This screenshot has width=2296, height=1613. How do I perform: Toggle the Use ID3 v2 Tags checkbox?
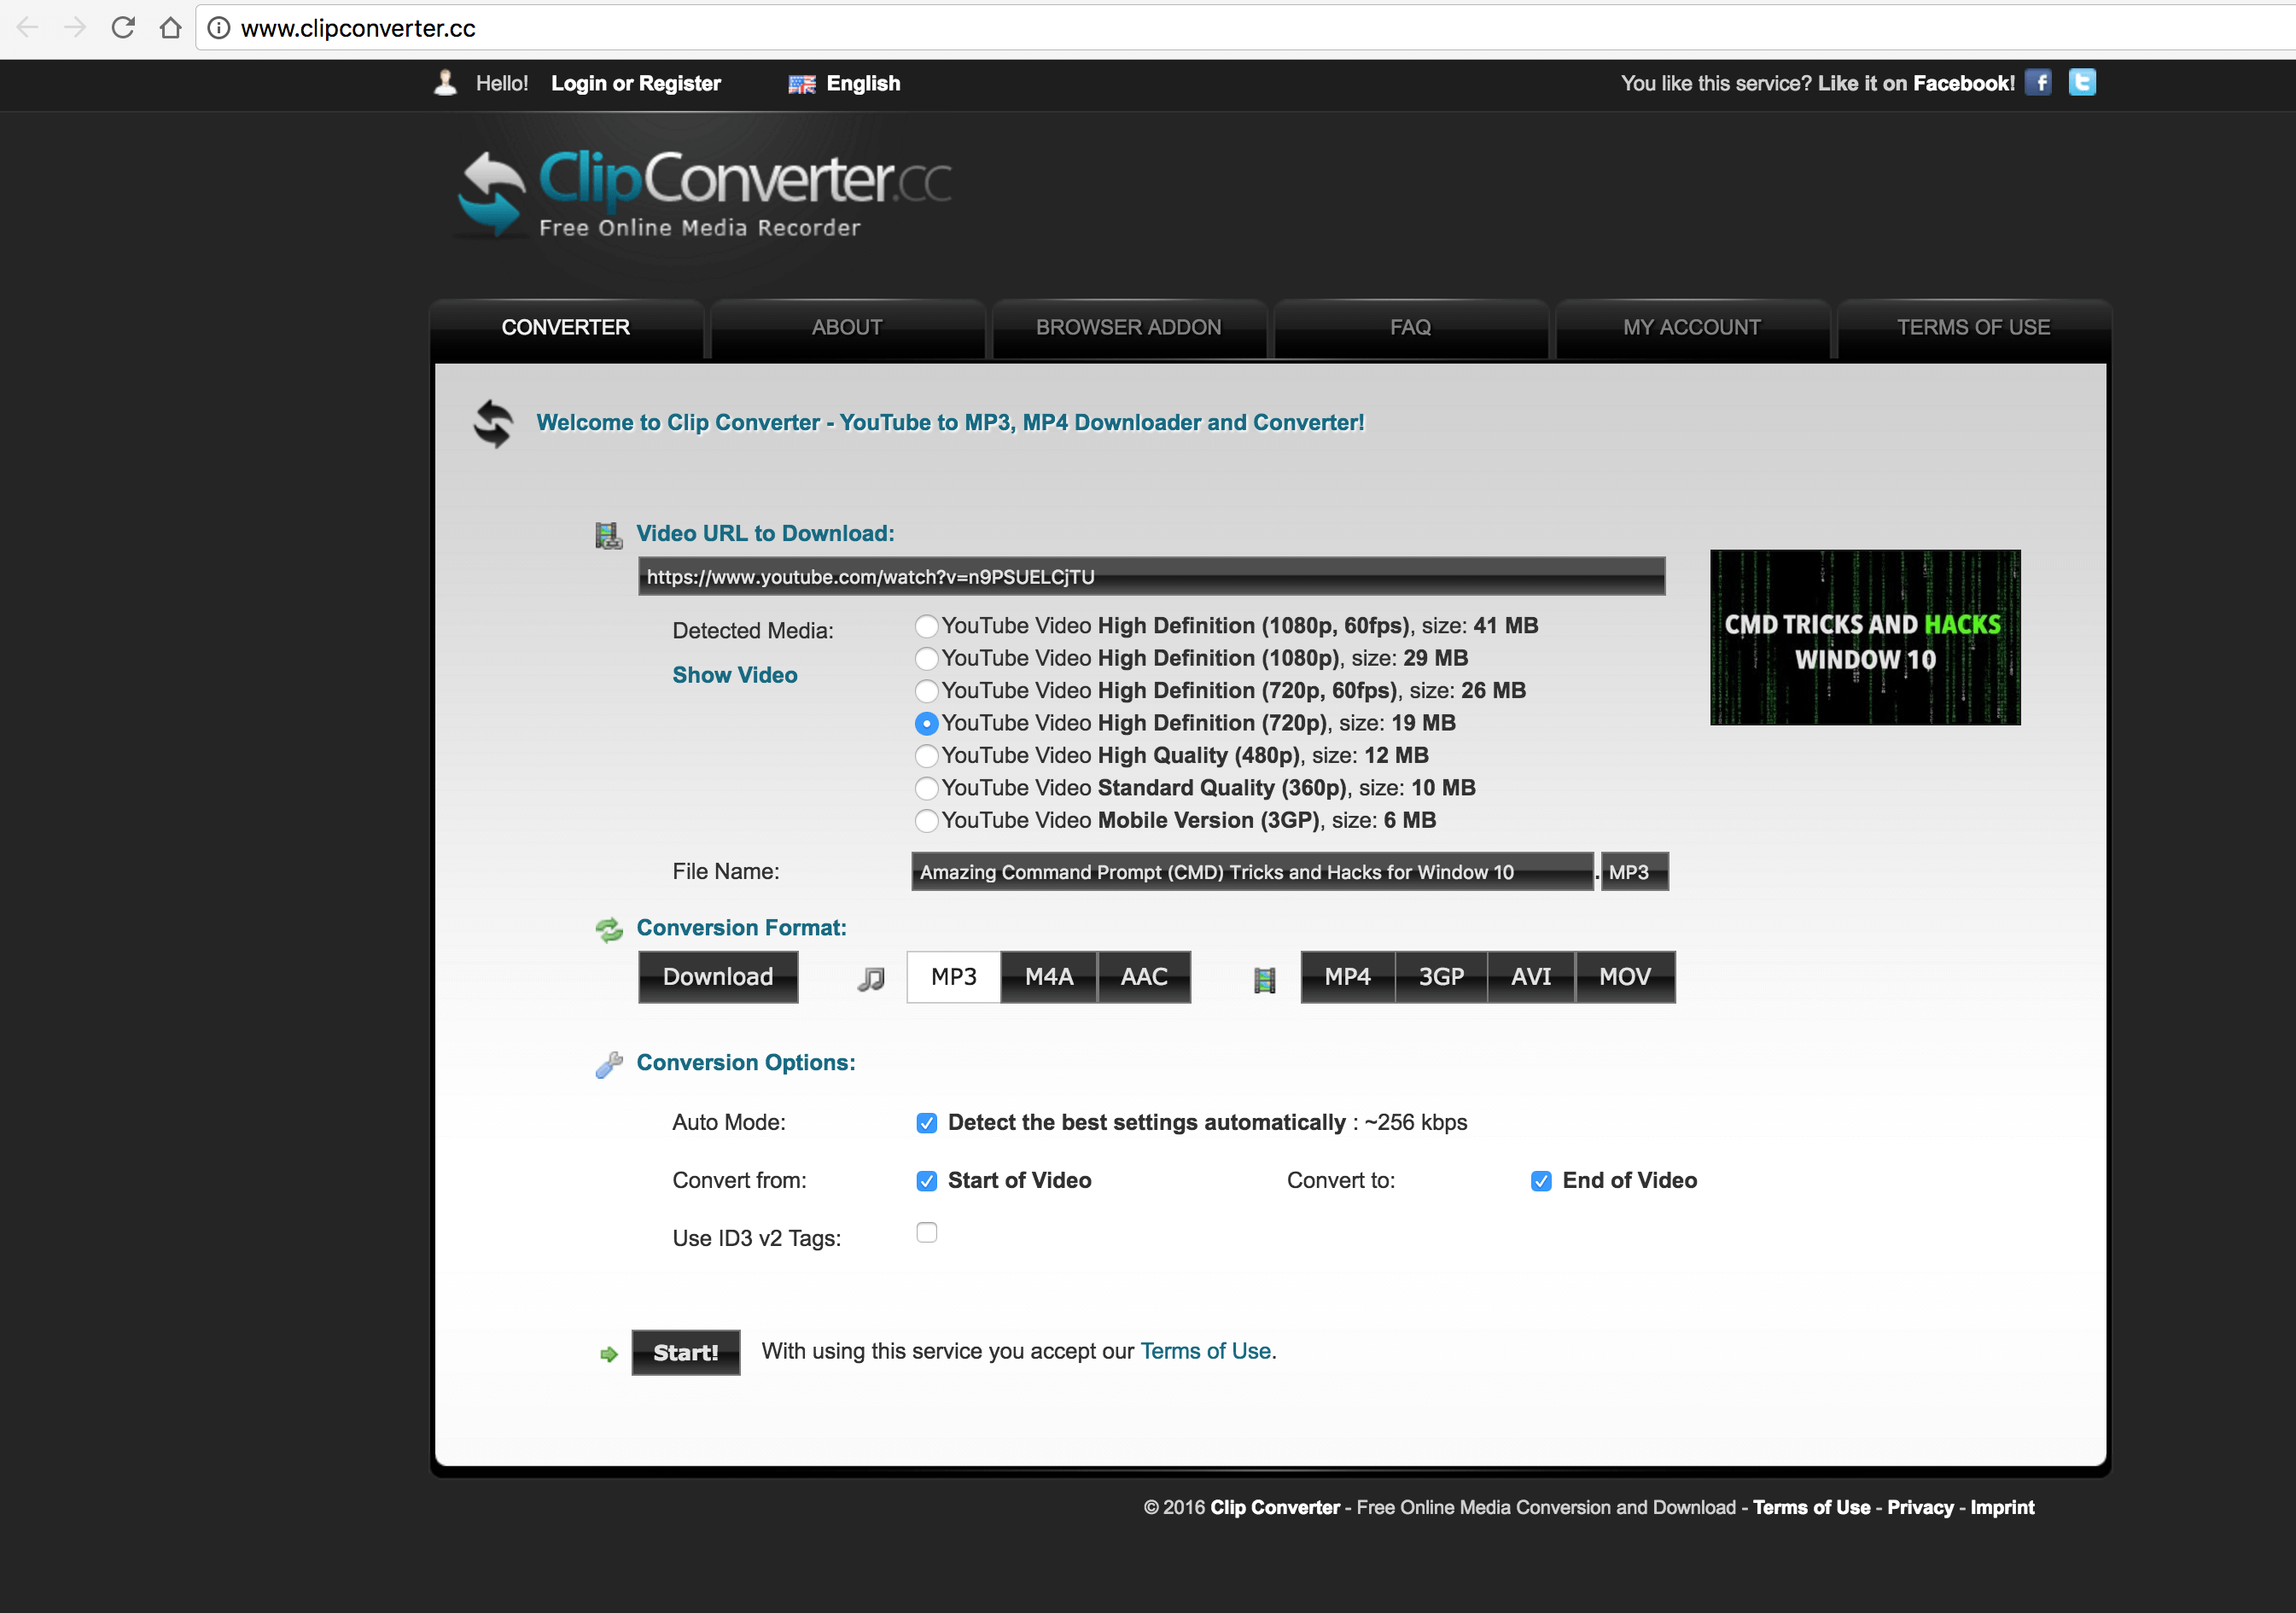click(925, 1237)
